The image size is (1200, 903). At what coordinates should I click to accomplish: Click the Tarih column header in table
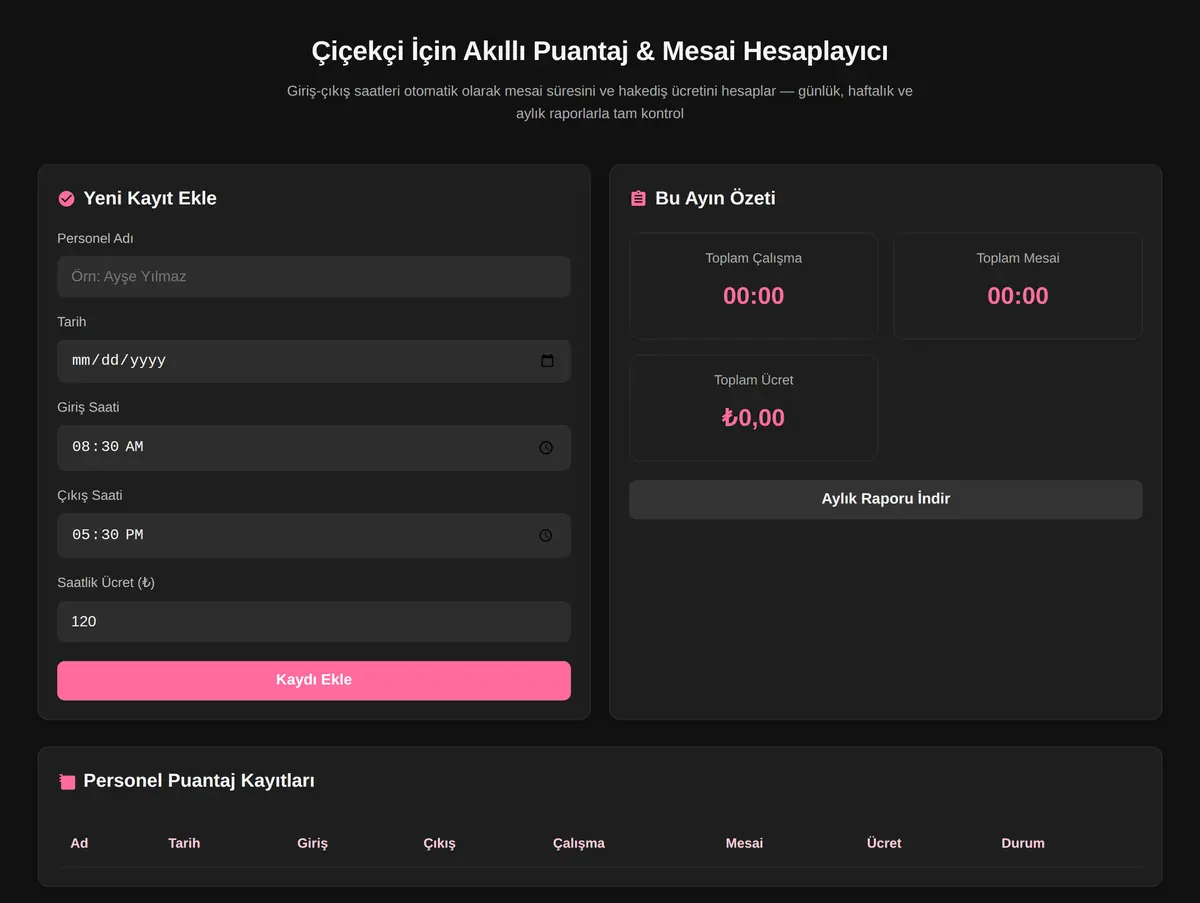pos(184,843)
